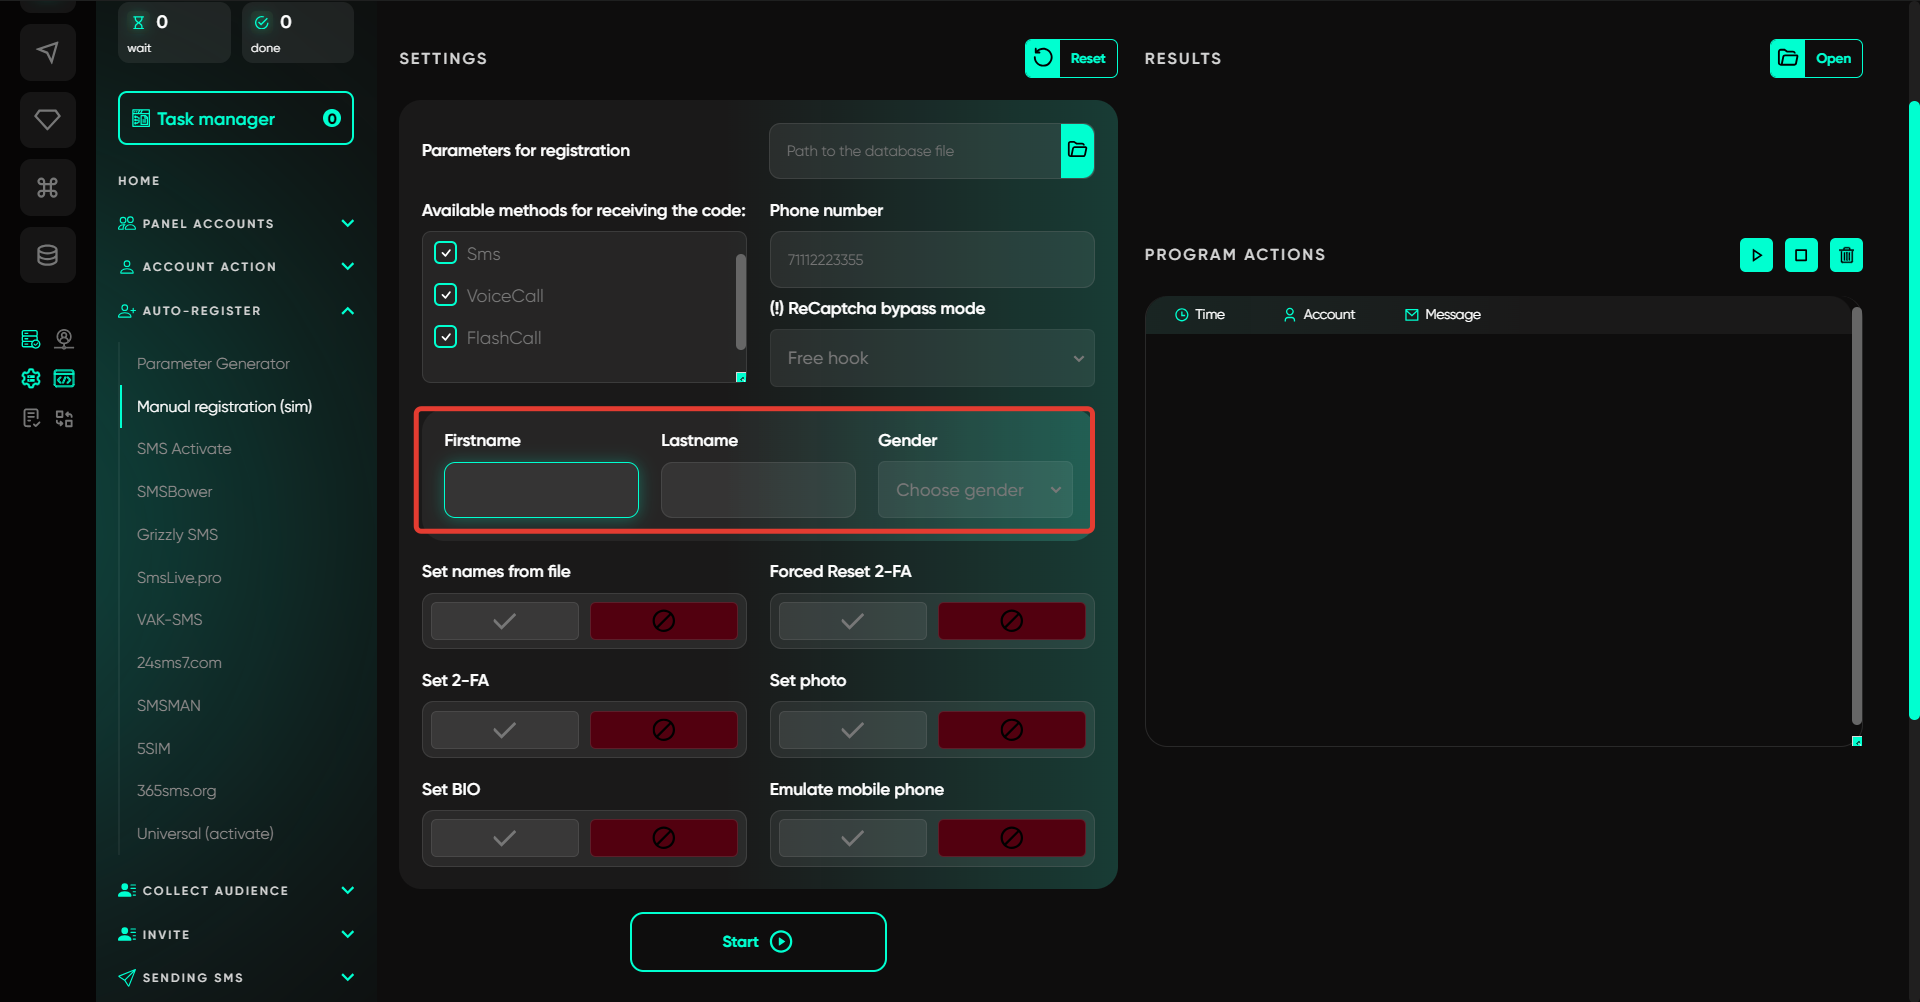Click the diamond icon in left sidebar
Image resolution: width=1920 pixels, height=1002 pixels.
(47, 120)
